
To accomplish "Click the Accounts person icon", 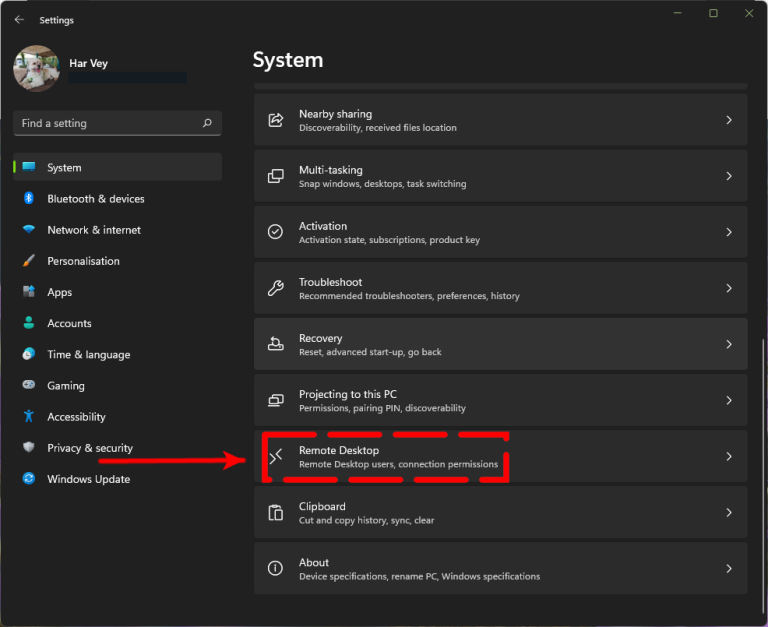I will click(29, 323).
